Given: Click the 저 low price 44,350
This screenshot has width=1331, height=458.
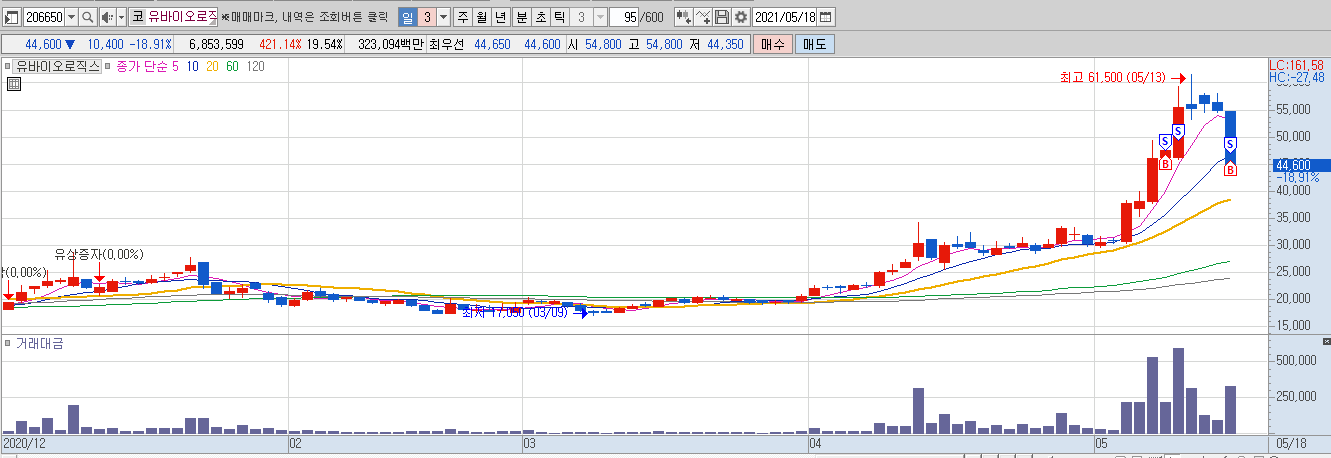Looking at the screenshot, I should click(725, 45).
